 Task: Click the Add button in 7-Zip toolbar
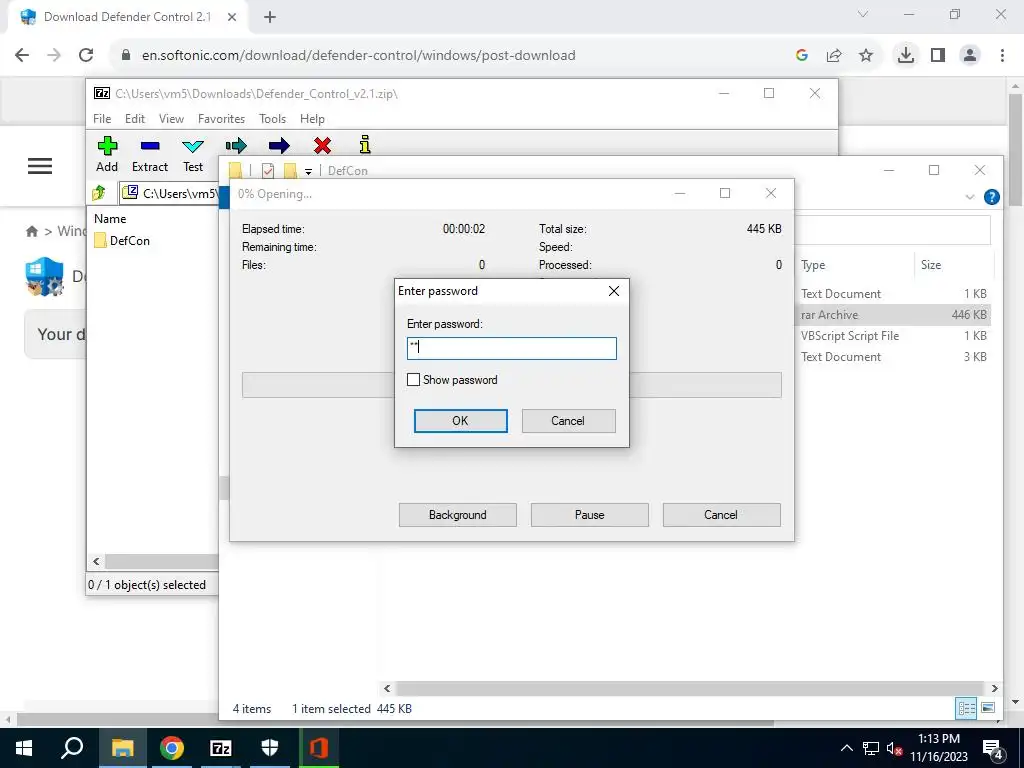click(x=107, y=155)
